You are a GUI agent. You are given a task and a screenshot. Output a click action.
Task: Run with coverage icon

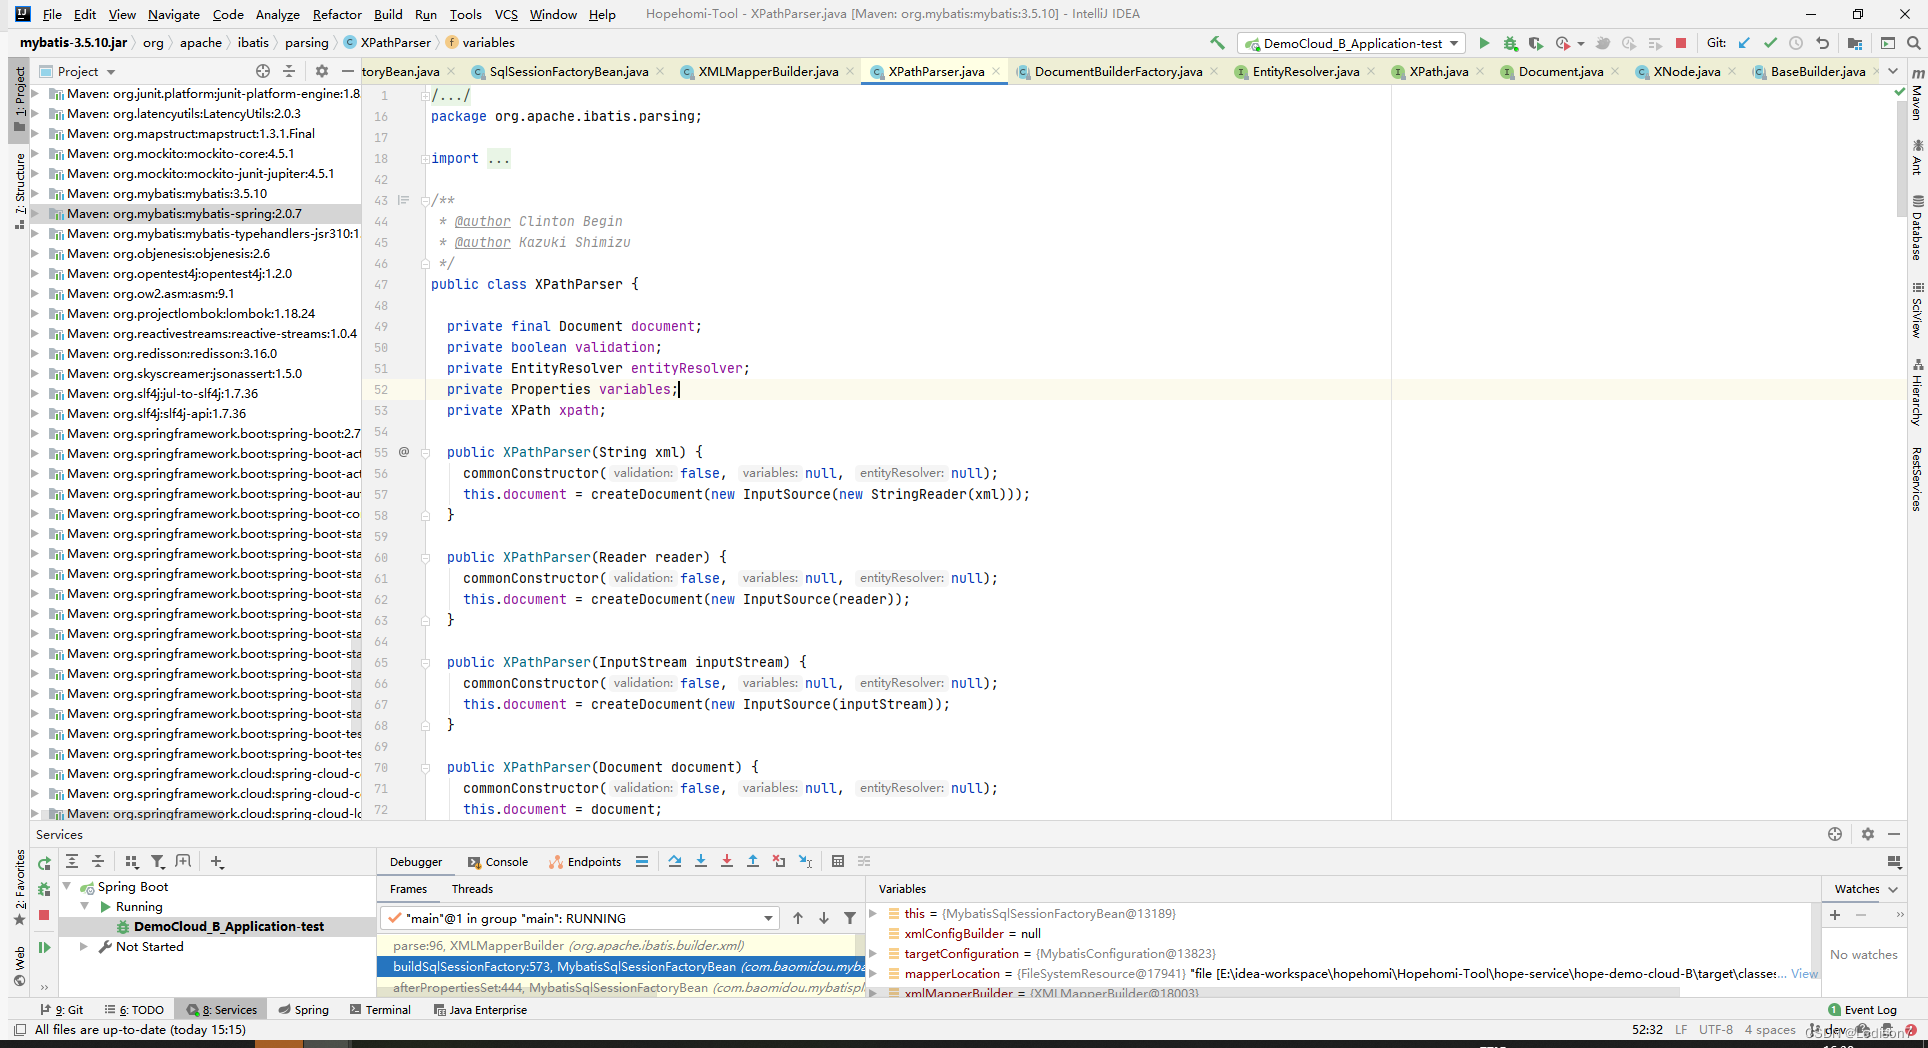tap(1536, 43)
